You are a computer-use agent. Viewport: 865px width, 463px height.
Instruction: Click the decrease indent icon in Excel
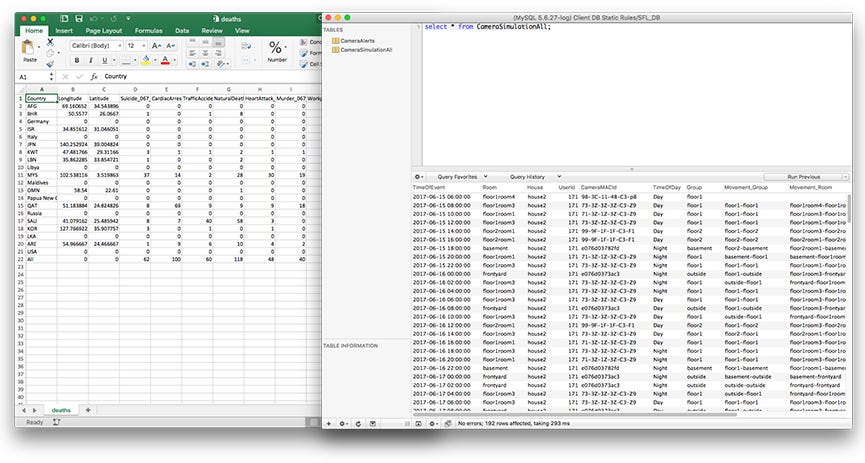pyautogui.click(x=192, y=65)
